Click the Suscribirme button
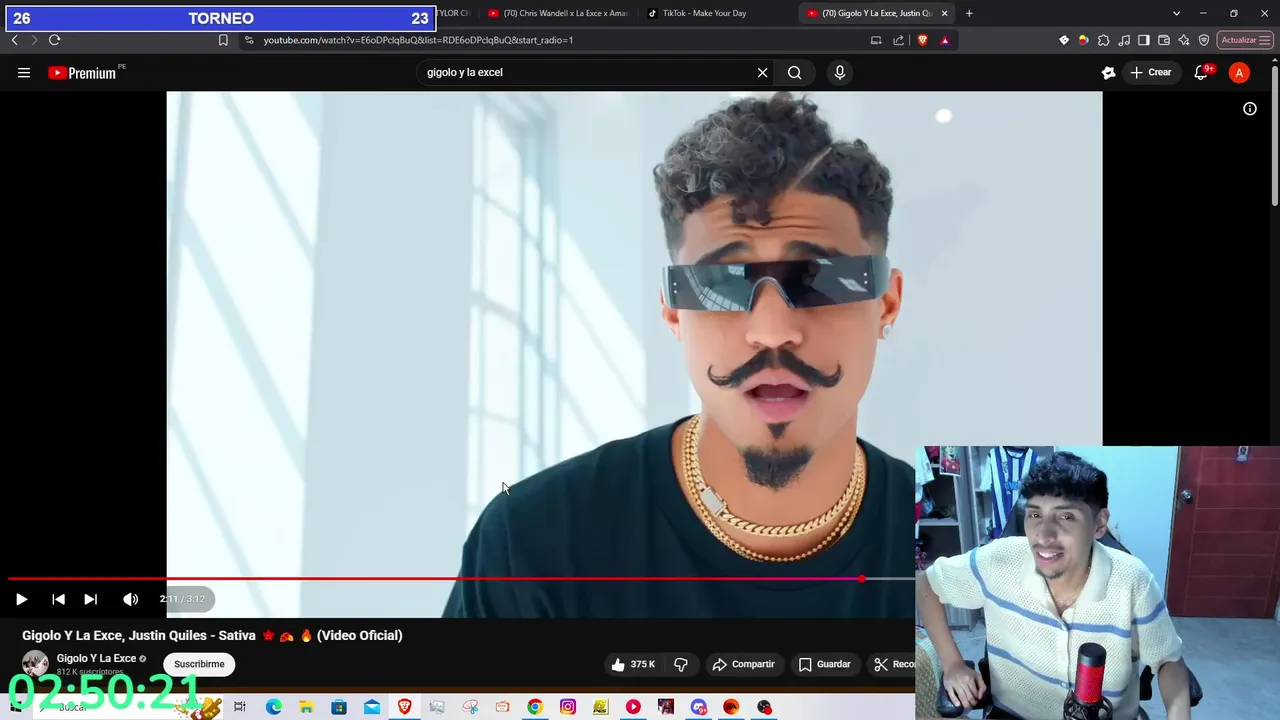 tap(199, 664)
